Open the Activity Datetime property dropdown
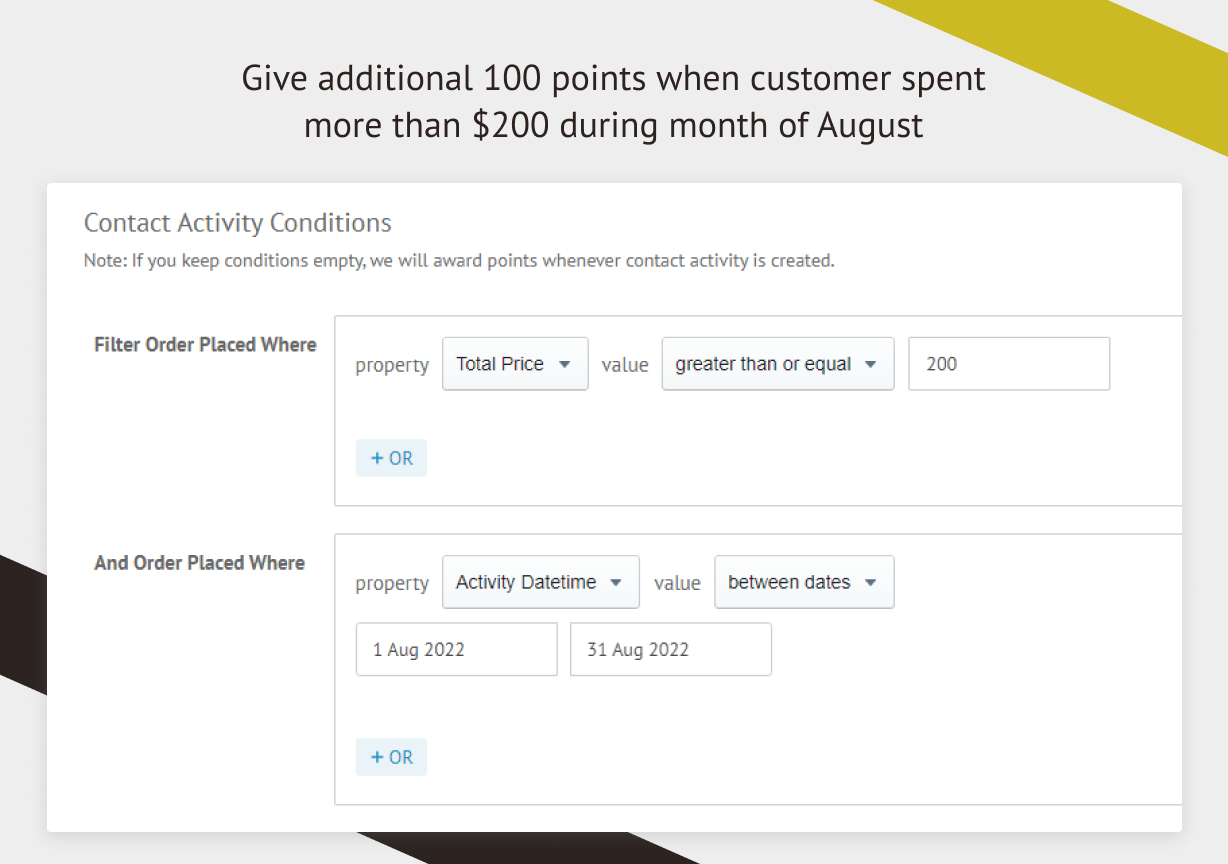 [x=540, y=582]
